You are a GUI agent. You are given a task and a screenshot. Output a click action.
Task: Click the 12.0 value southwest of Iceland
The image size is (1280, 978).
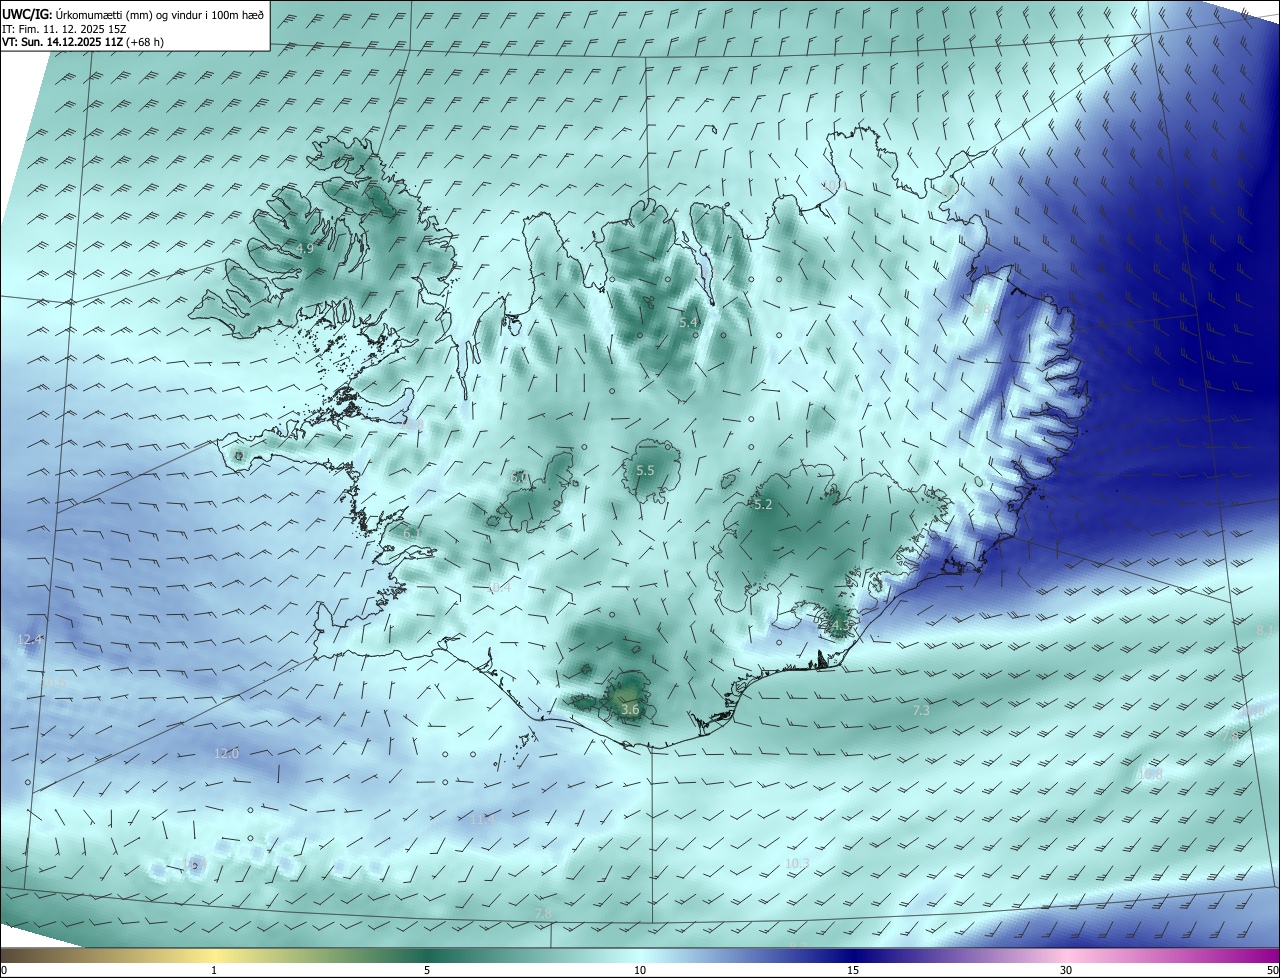227,753
